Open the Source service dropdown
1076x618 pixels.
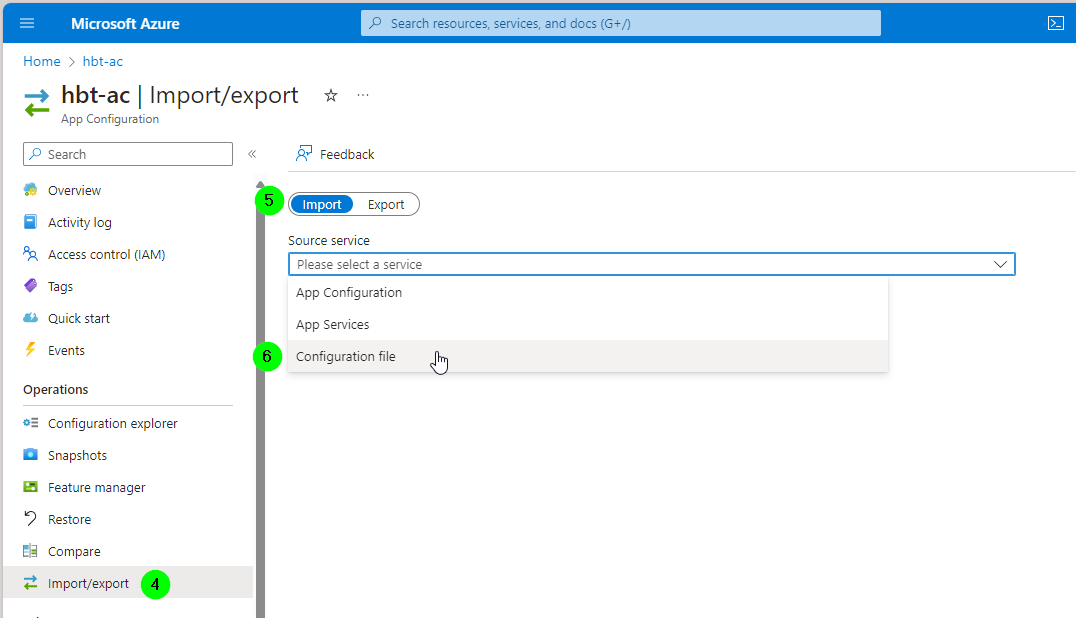(x=651, y=264)
